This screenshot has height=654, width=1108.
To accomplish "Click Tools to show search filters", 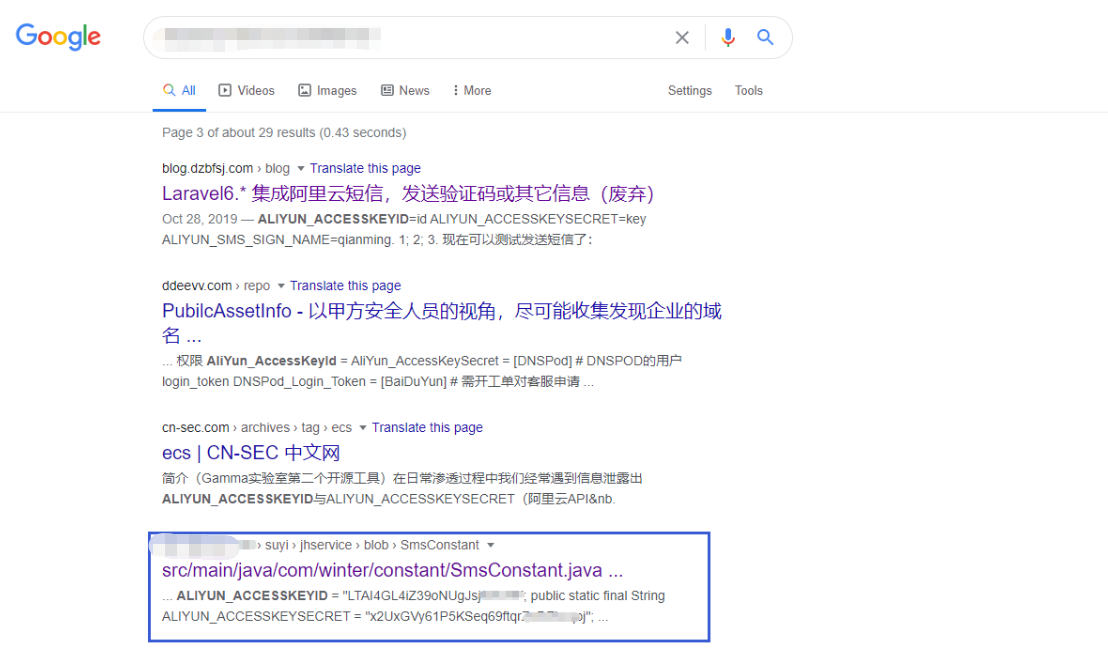I will tap(748, 90).
